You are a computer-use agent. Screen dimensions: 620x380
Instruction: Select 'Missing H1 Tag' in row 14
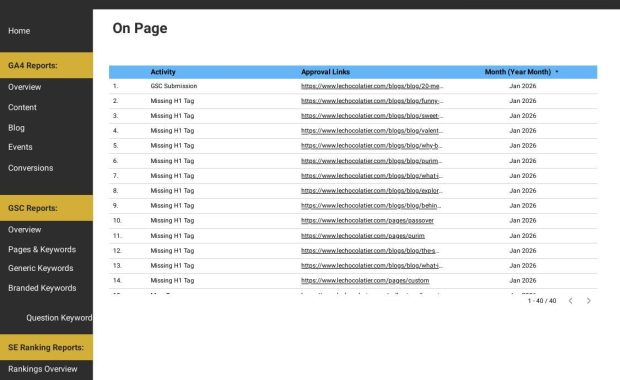click(172, 281)
